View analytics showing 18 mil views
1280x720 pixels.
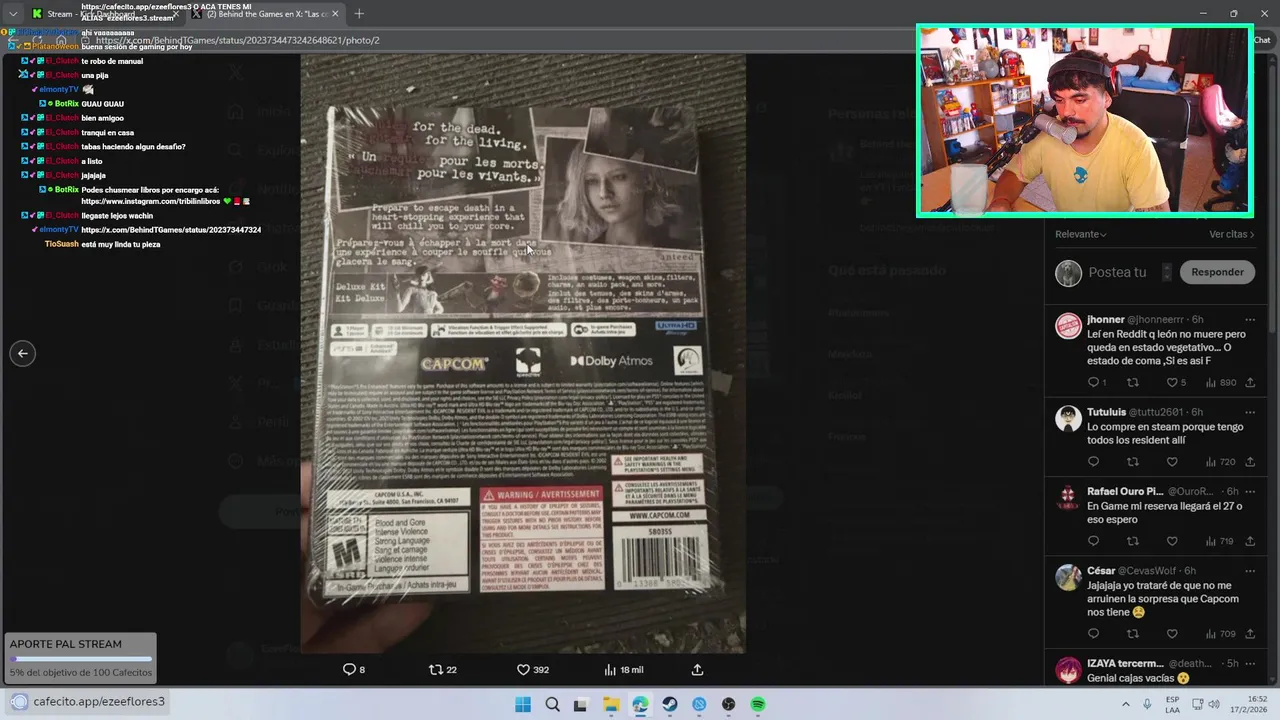pos(625,669)
